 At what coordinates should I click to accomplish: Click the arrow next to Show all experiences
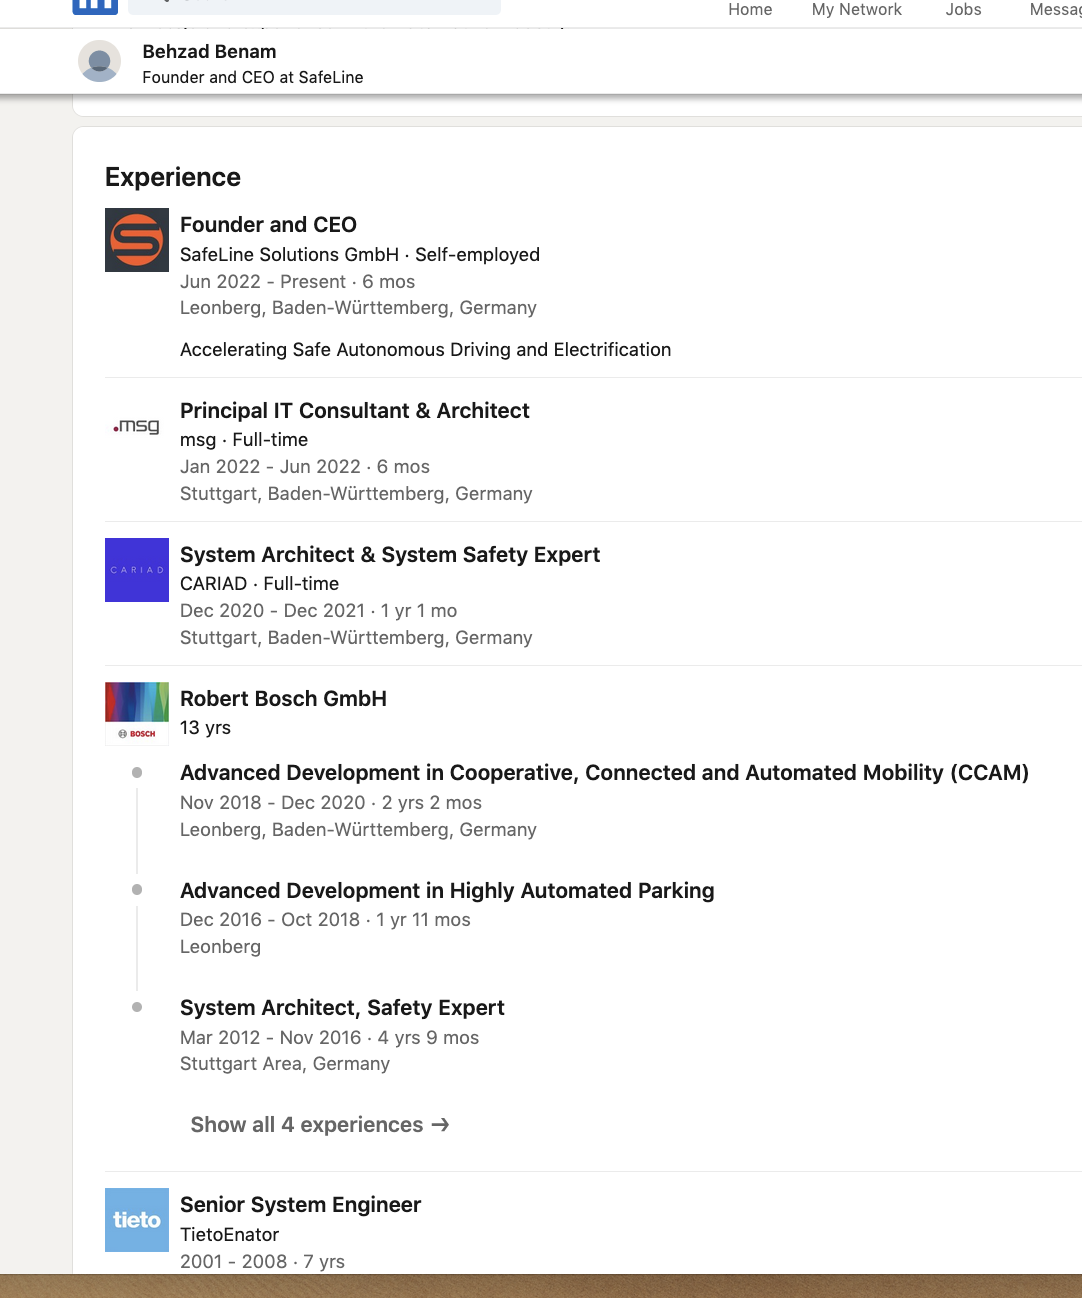(x=440, y=1125)
